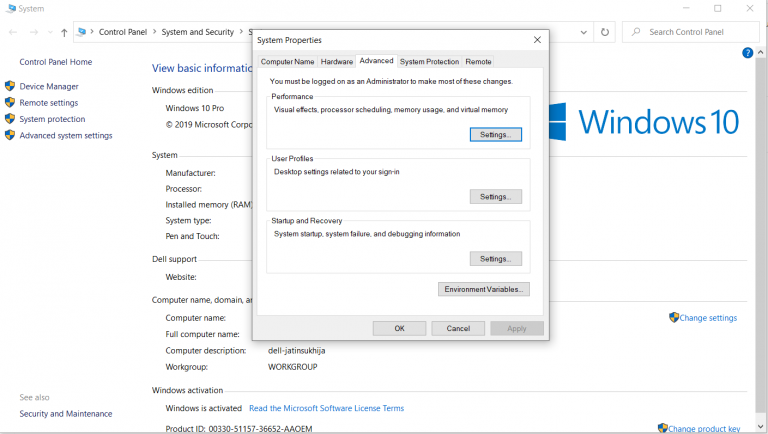The width and height of the screenshot is (768, 434).
Task: Click System and Security in the breadcrumb
Action: [x=198, y=32]
